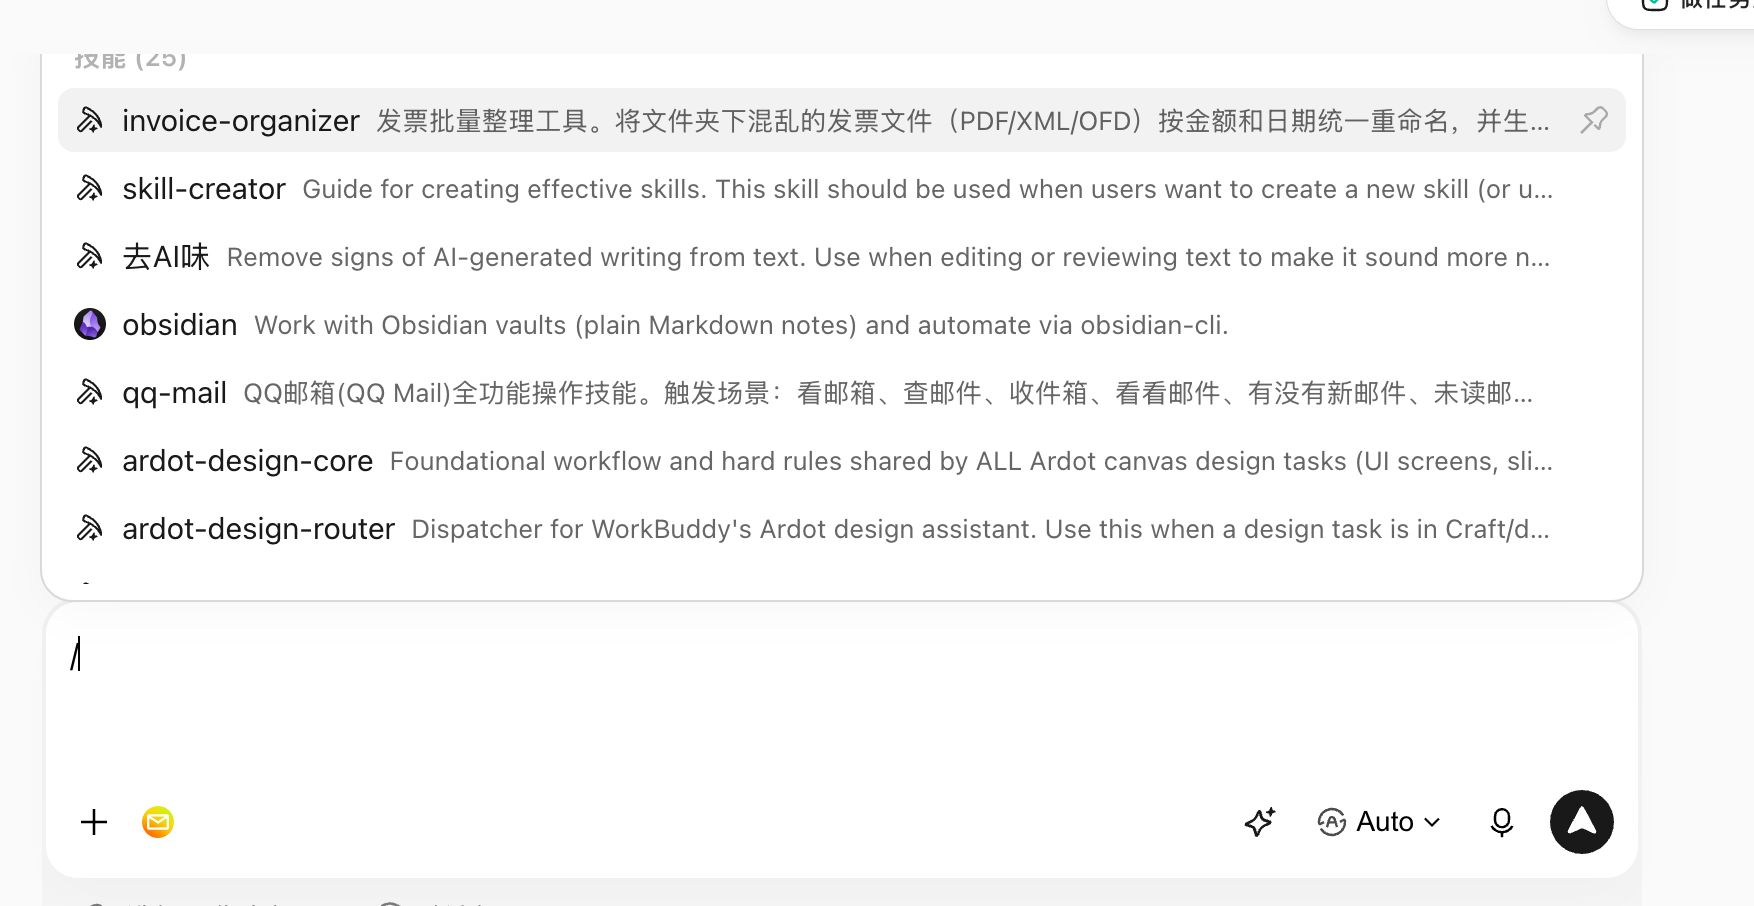Click the sparkle prompt enhance icon
The width and height of the screenshot is (1754, 906).
point(1260,822)
